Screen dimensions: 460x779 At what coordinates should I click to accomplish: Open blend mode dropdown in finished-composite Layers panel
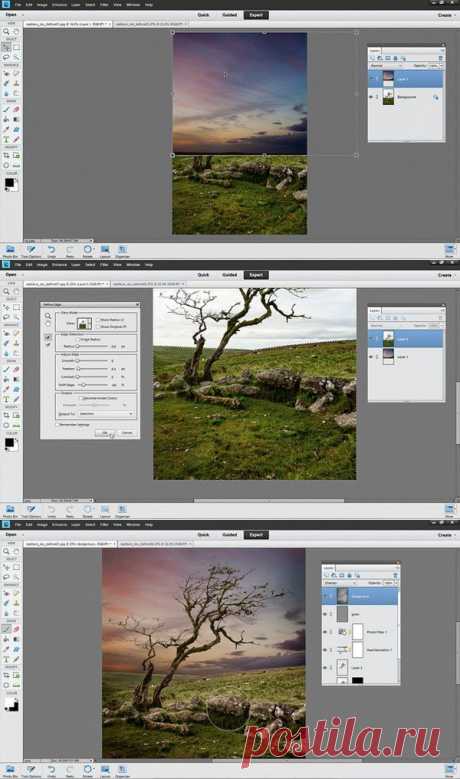tap(340, 583)
